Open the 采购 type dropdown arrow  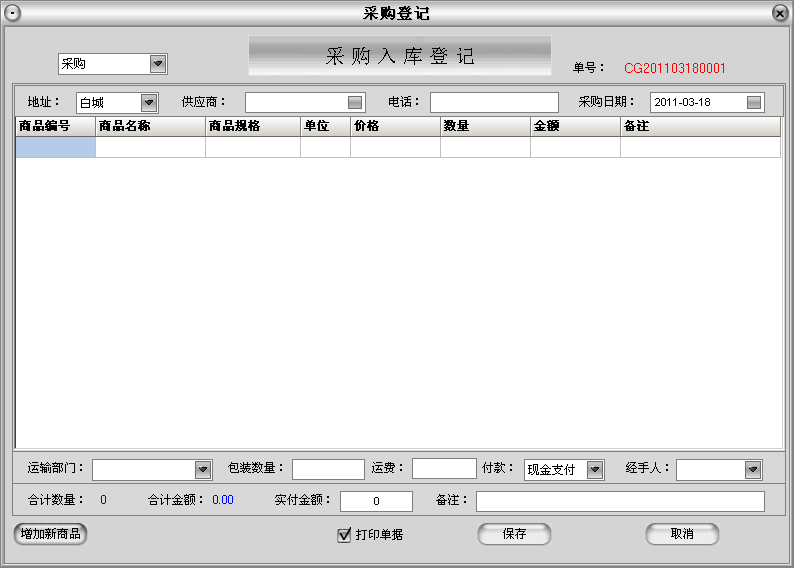click(158, 64)
